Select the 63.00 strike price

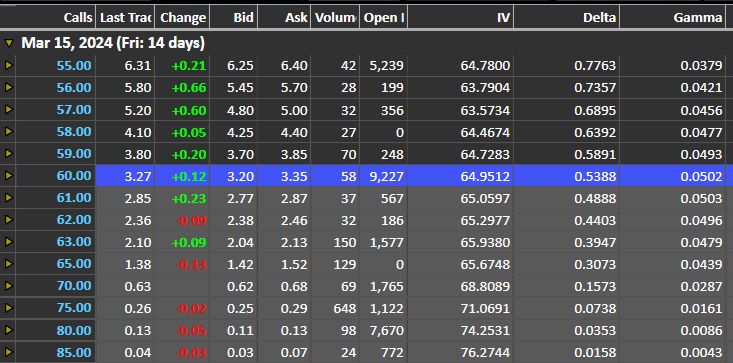(x=74, y=242)
